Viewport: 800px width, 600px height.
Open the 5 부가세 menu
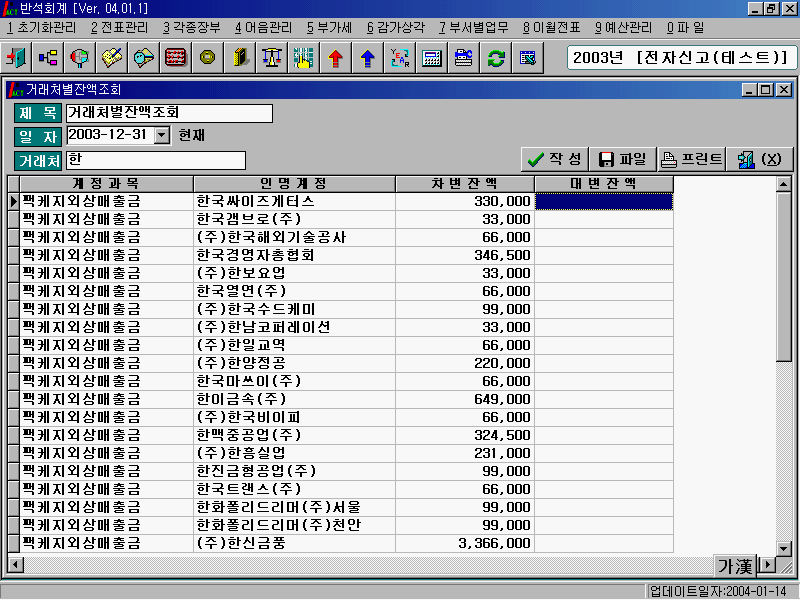click(x=329, y=28)
